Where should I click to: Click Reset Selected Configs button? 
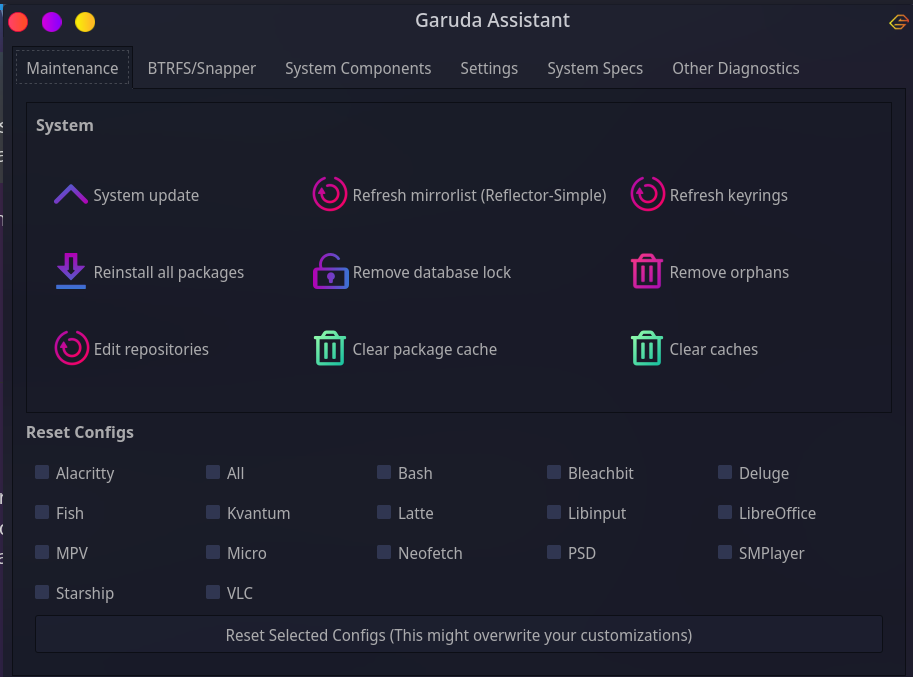click(459, 635)
